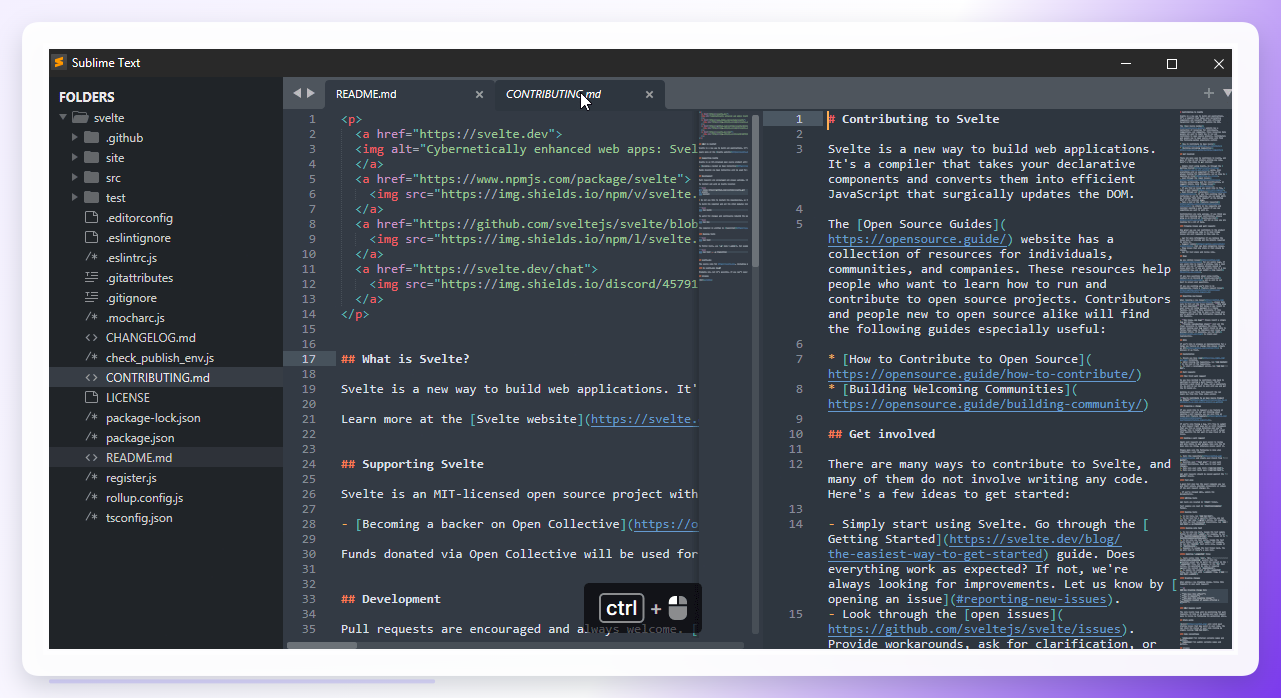Click line number 17 in left gutter
Screen dimensions: 1281x698
click(309, 359)
